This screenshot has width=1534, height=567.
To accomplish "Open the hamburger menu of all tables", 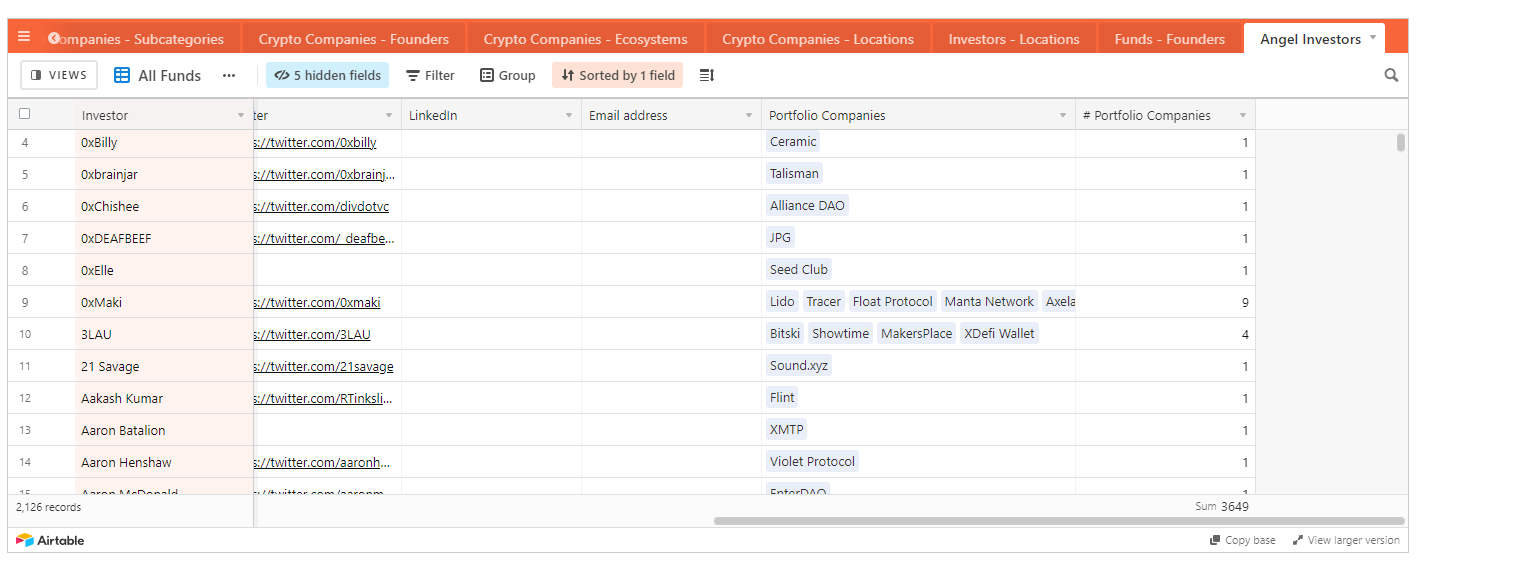I will click(x=24, y=37).
